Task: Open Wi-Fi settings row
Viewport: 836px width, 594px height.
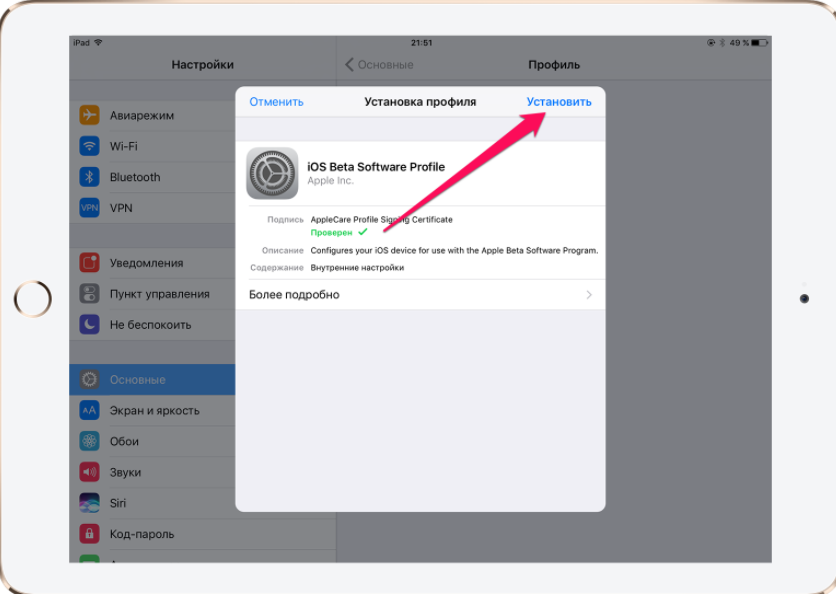Action: click(x=152, y=146)
